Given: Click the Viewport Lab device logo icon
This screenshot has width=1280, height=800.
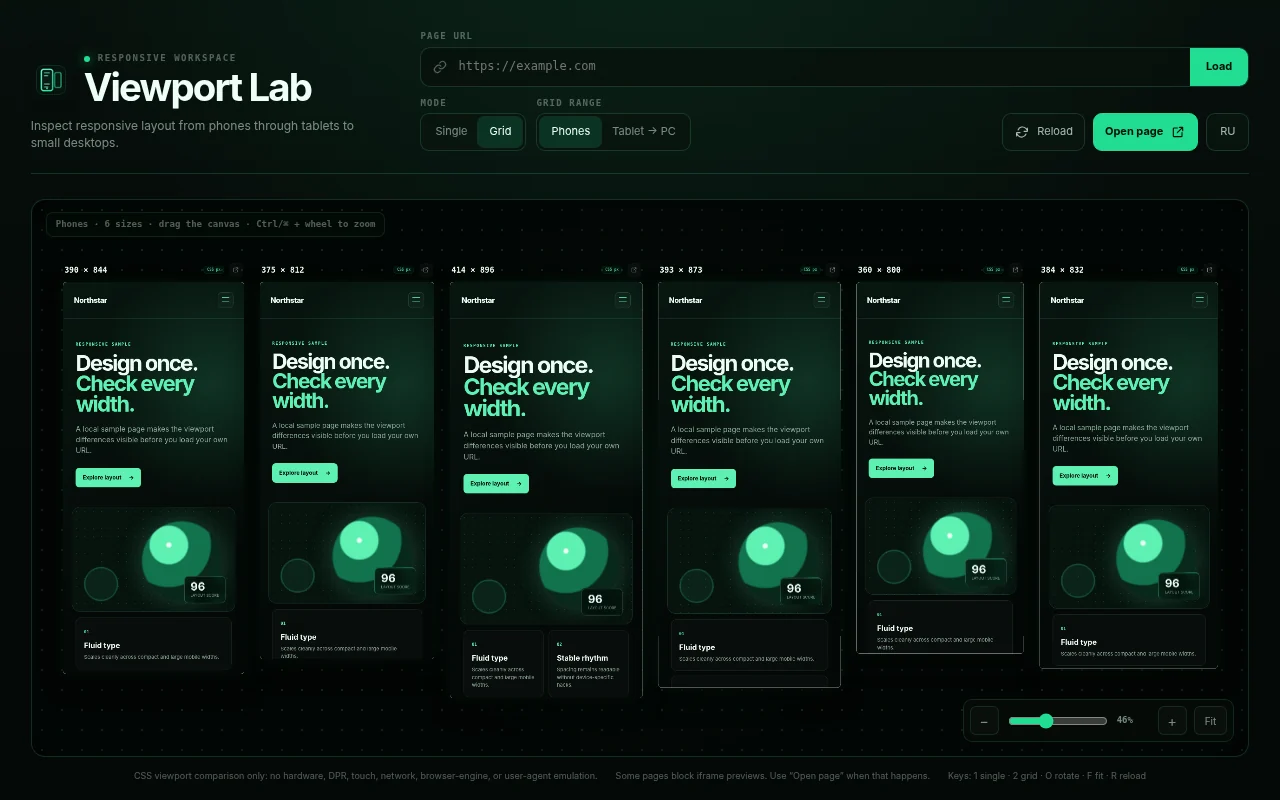Looking at the screenshot, I should pos(50,80).
